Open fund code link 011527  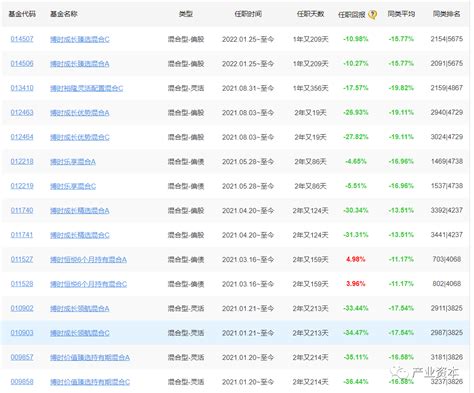(x=22, y=259)
